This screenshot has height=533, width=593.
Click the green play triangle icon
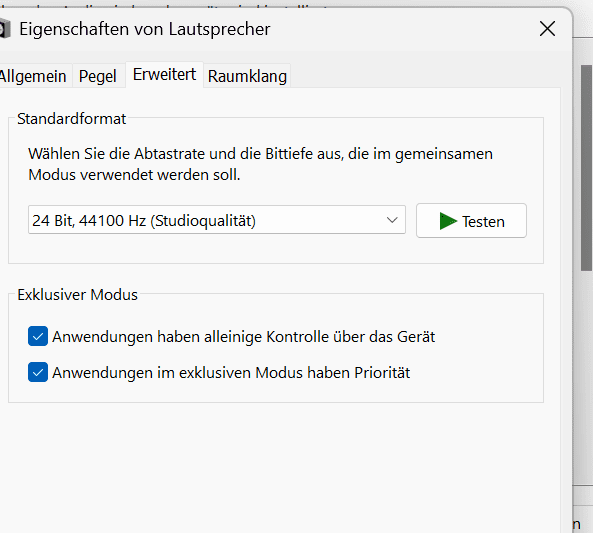[x=448, y=221]
